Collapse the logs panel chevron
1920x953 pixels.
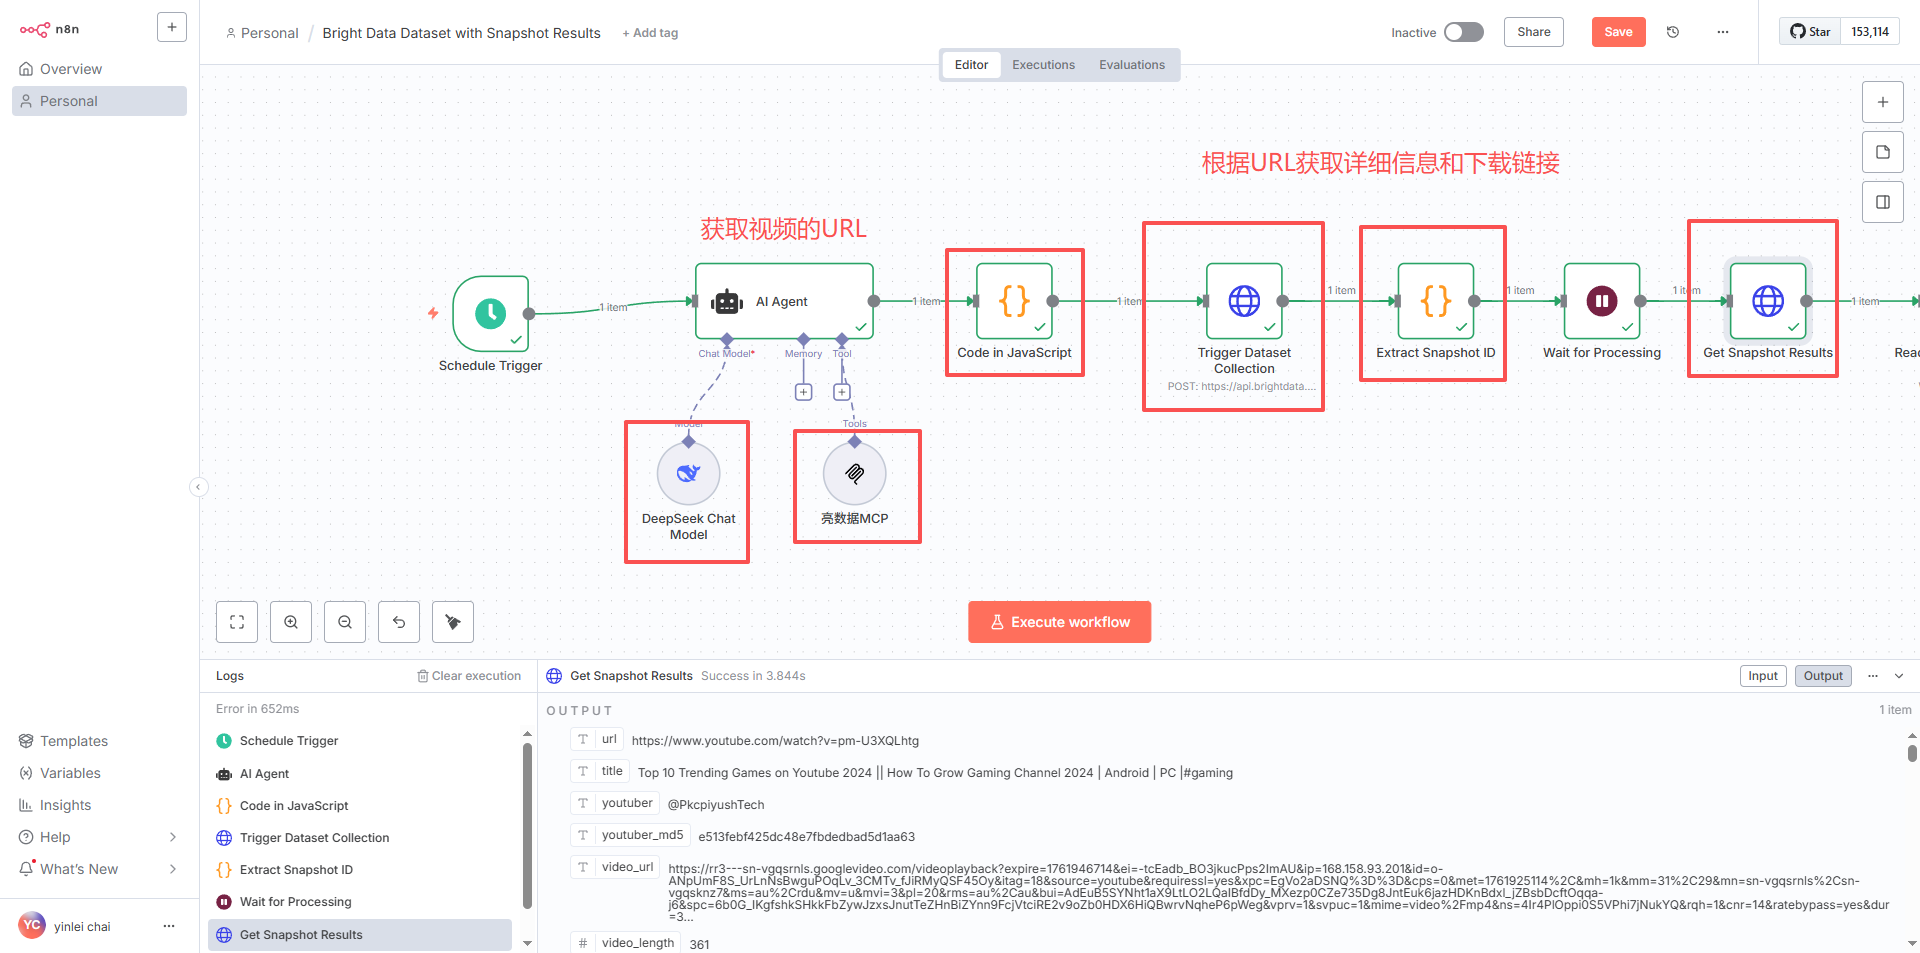pyautogui.click(x=1899, y=676)
